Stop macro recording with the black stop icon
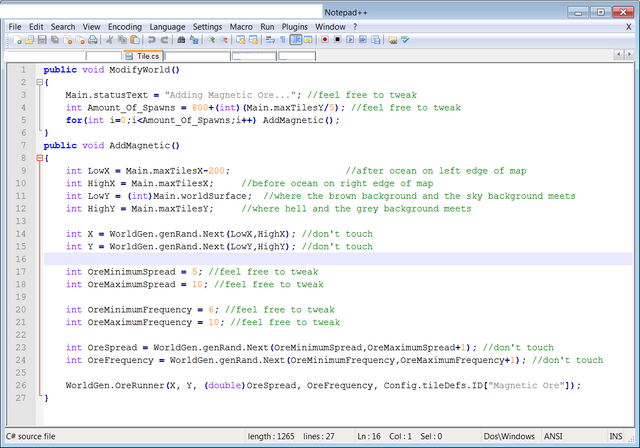The image size is (640, 448). point(338,40)
